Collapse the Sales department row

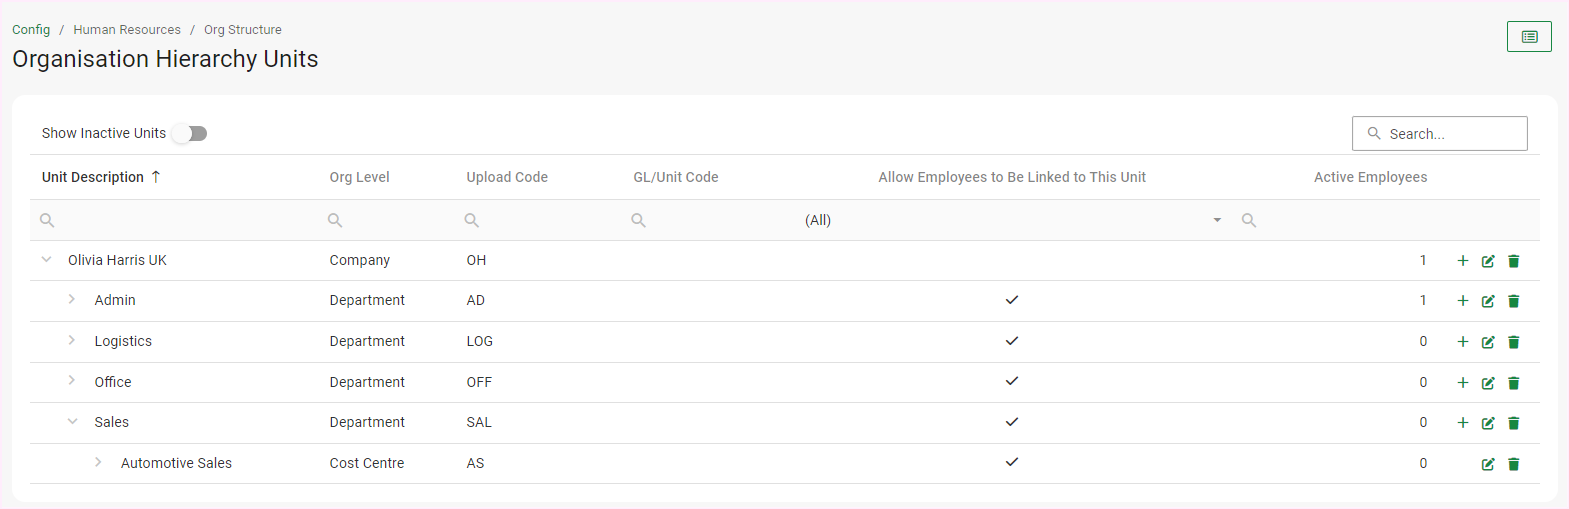coord(72,422)
